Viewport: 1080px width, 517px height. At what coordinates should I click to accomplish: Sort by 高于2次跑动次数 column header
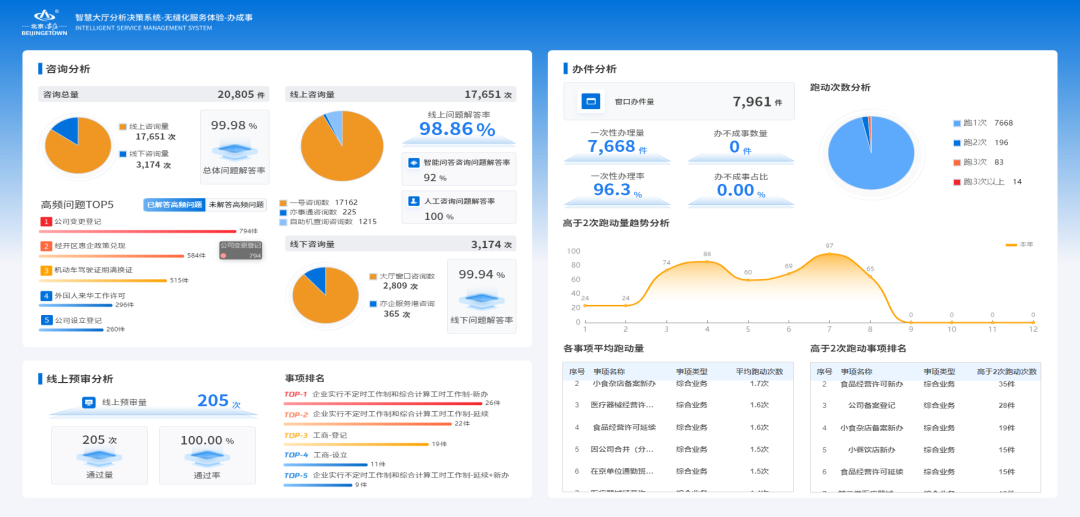[x=1006, y=371]
